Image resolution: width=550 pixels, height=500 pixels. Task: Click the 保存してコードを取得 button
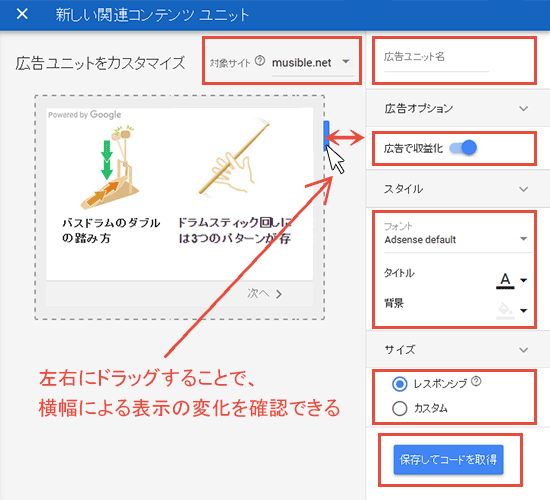pyautogui.click(x=448, y=460)
